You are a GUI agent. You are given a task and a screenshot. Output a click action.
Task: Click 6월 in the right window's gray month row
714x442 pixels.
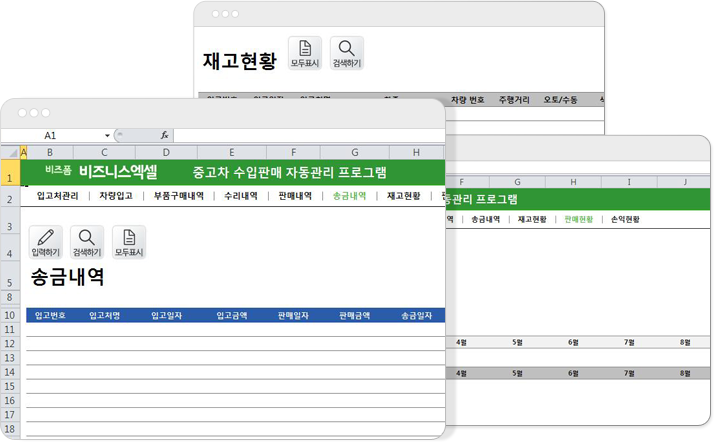573,373
